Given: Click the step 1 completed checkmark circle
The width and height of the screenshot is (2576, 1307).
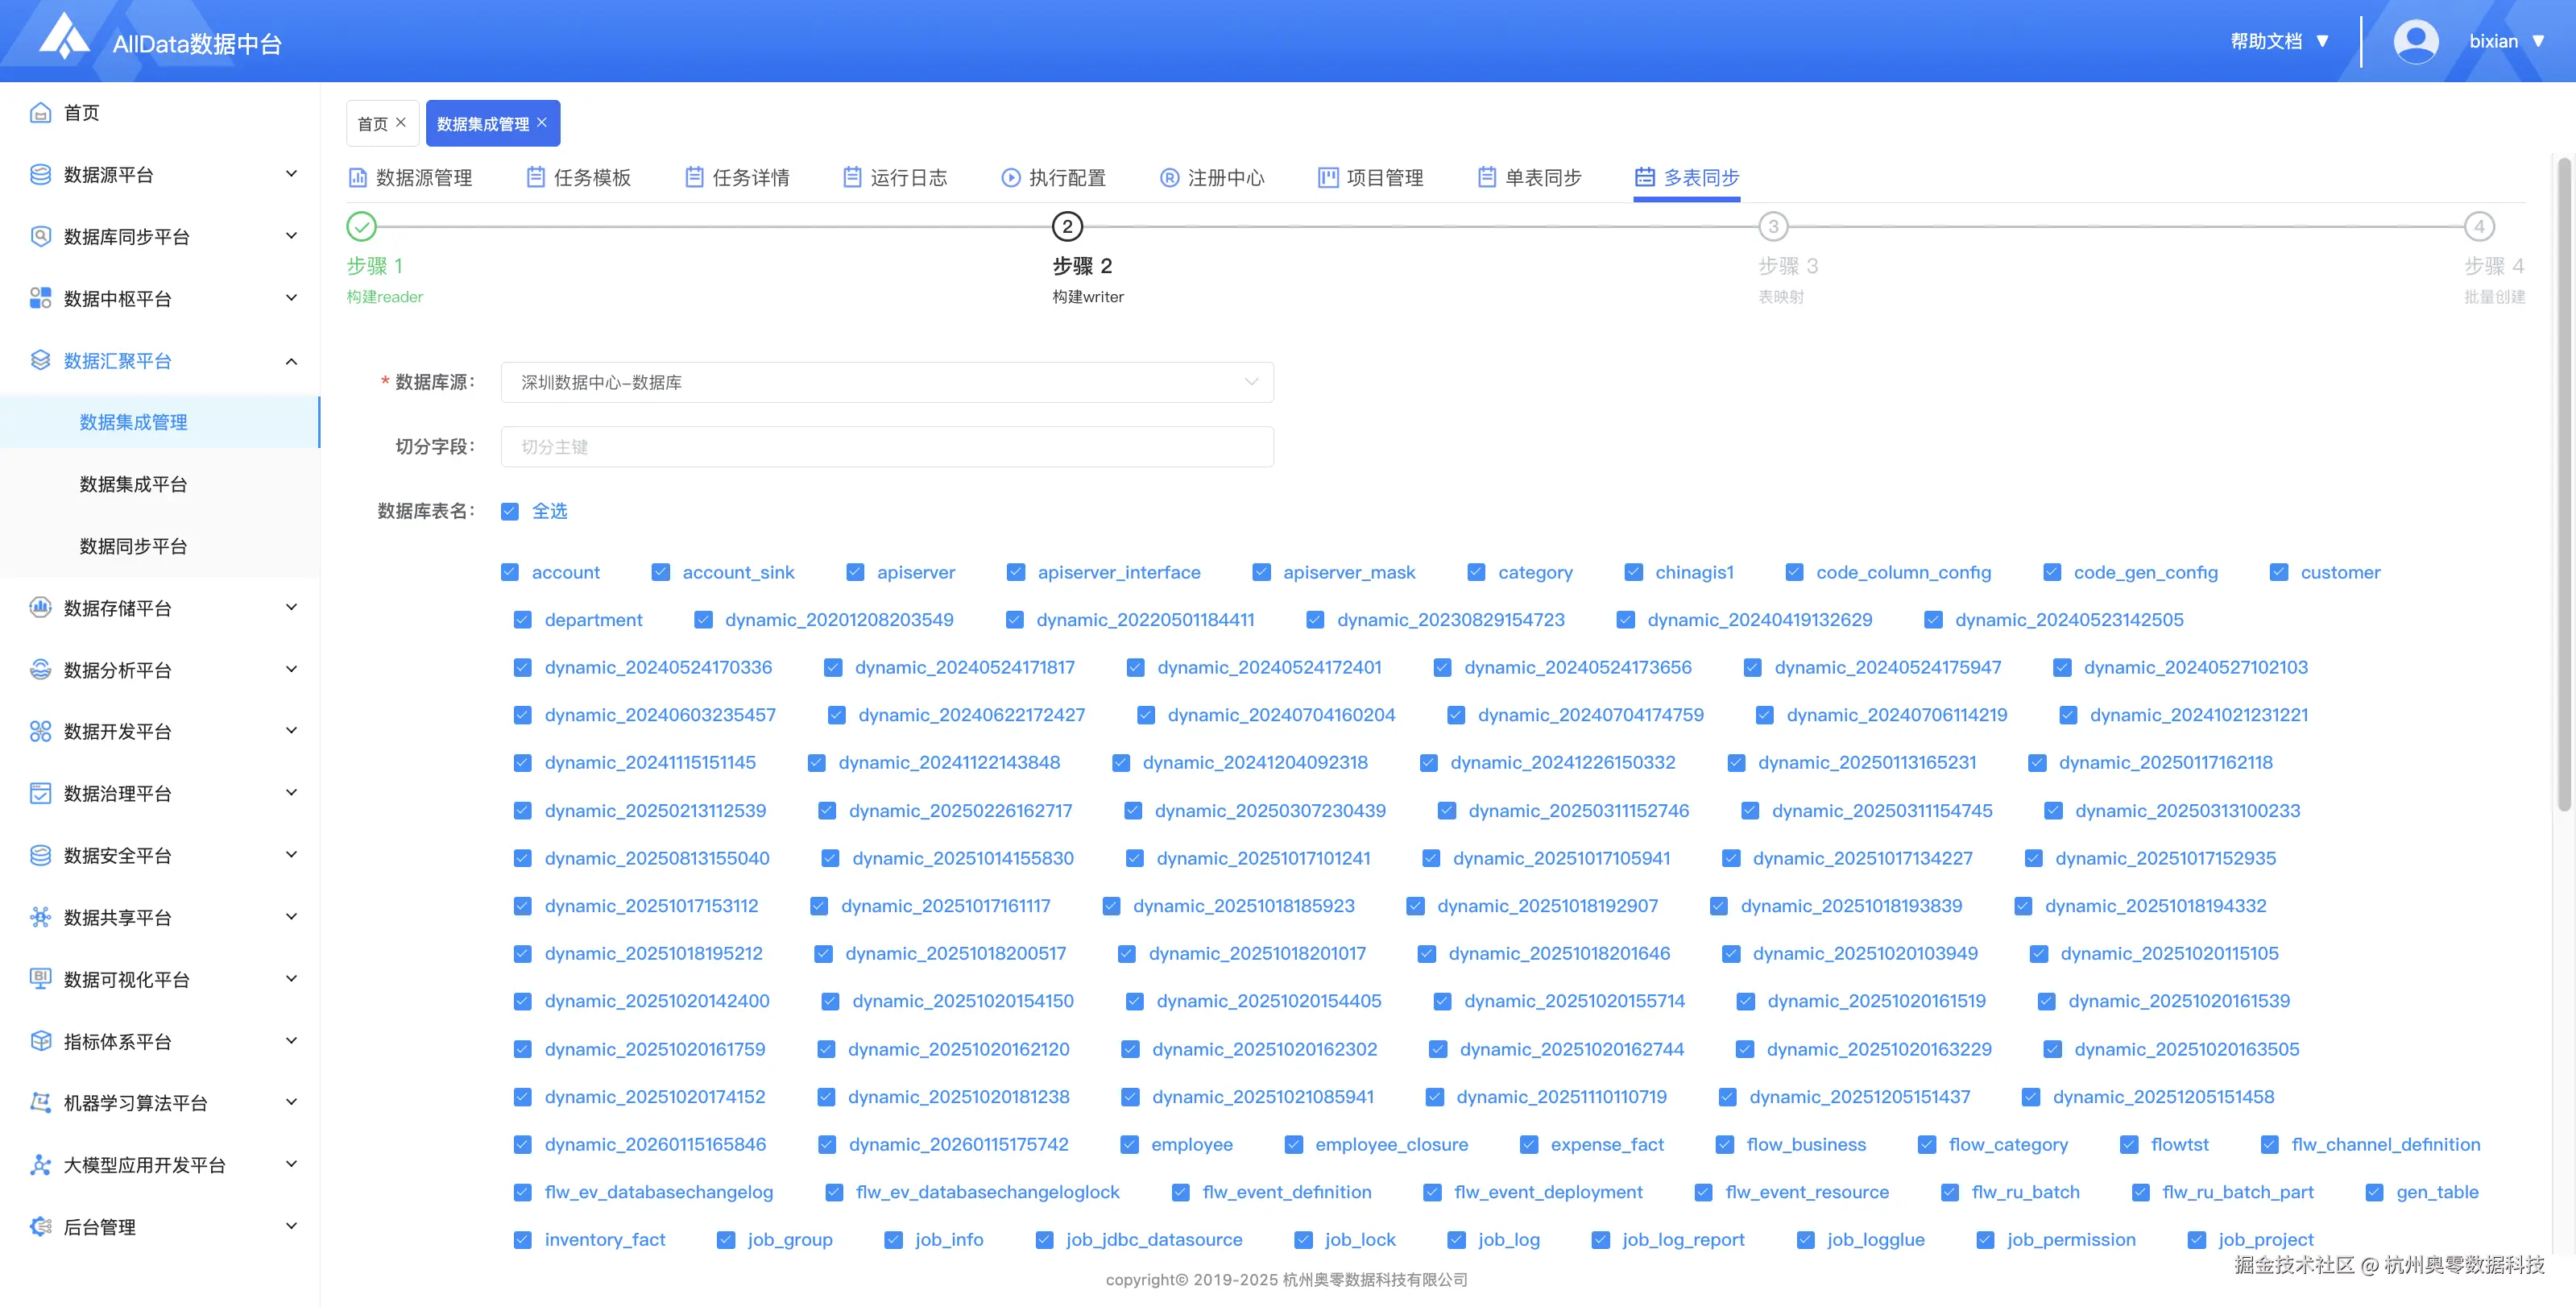Looking at the screenshot, I should coord(361,227).
